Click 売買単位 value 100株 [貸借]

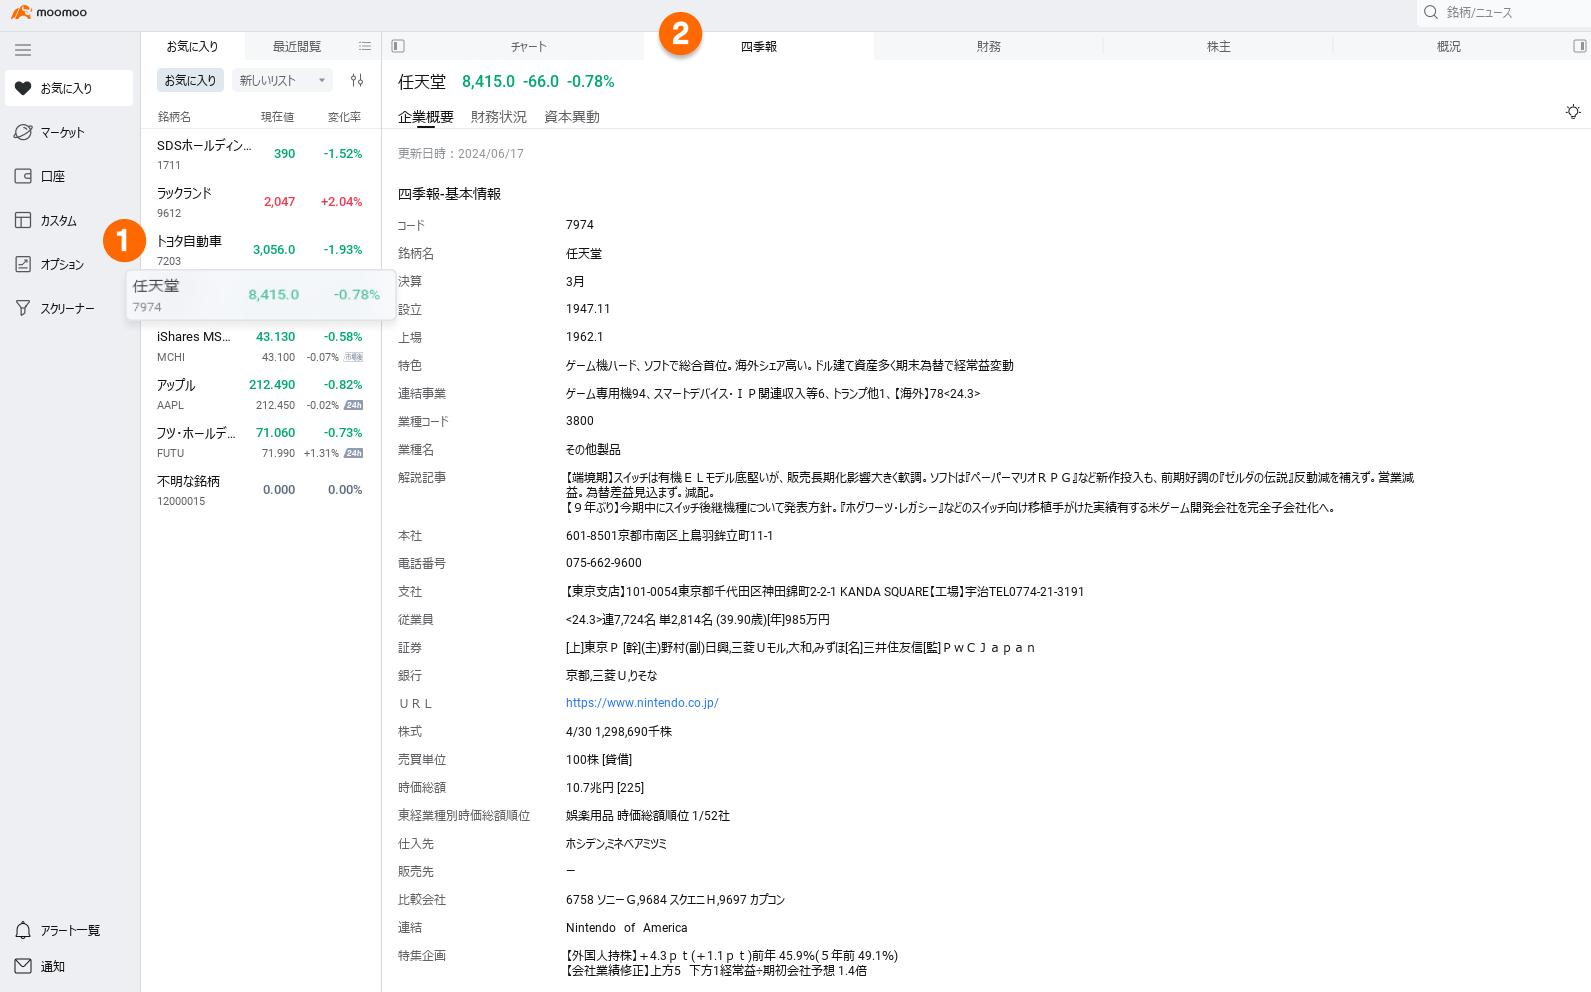(x=599, y=759)
